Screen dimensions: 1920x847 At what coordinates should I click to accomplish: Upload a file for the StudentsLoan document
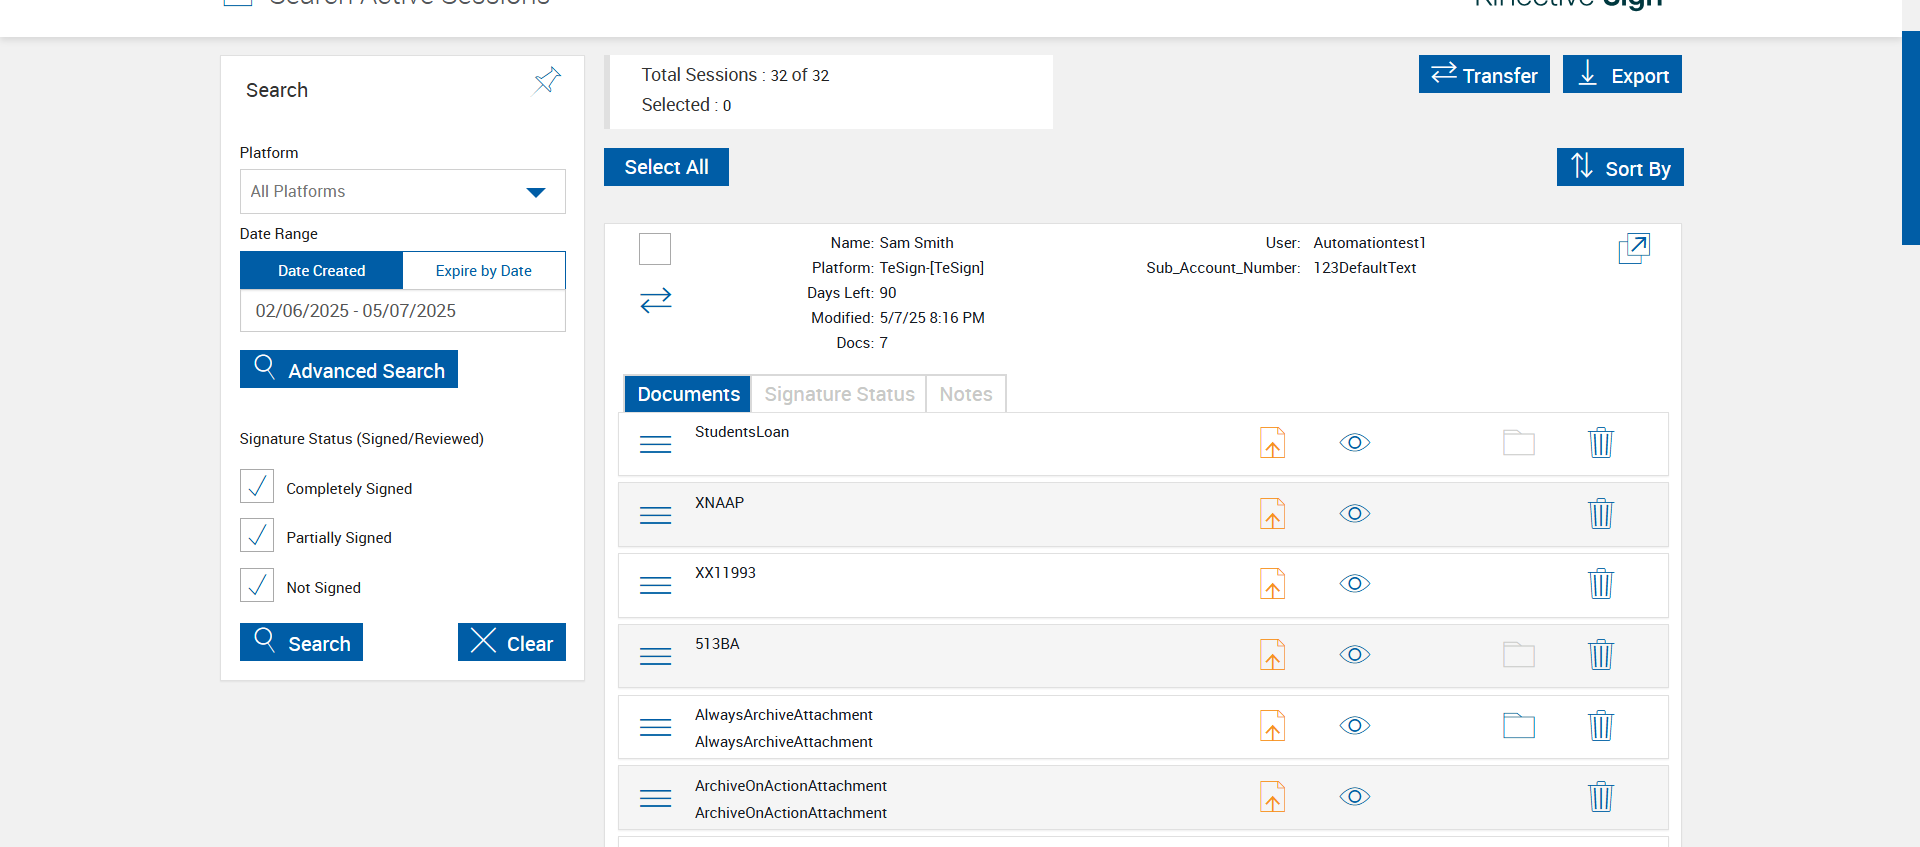(x=1272, y=443)
